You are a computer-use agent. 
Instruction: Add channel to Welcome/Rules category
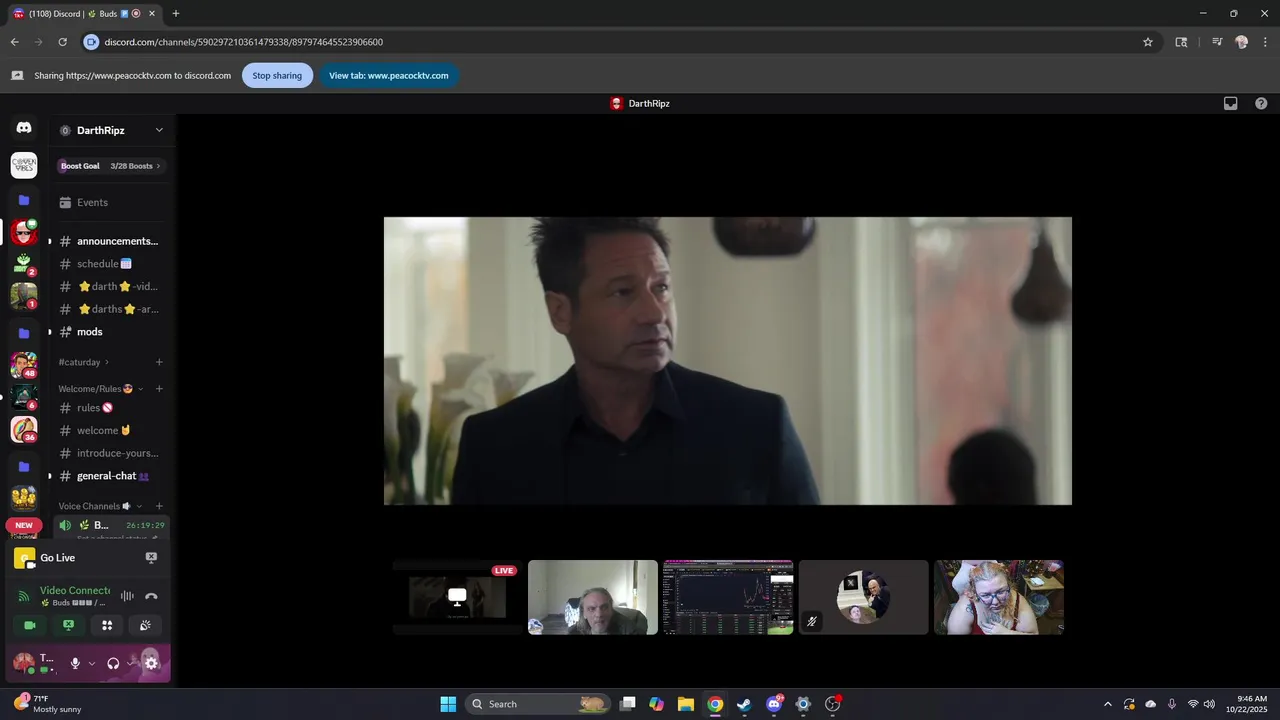tap(159, 388)
